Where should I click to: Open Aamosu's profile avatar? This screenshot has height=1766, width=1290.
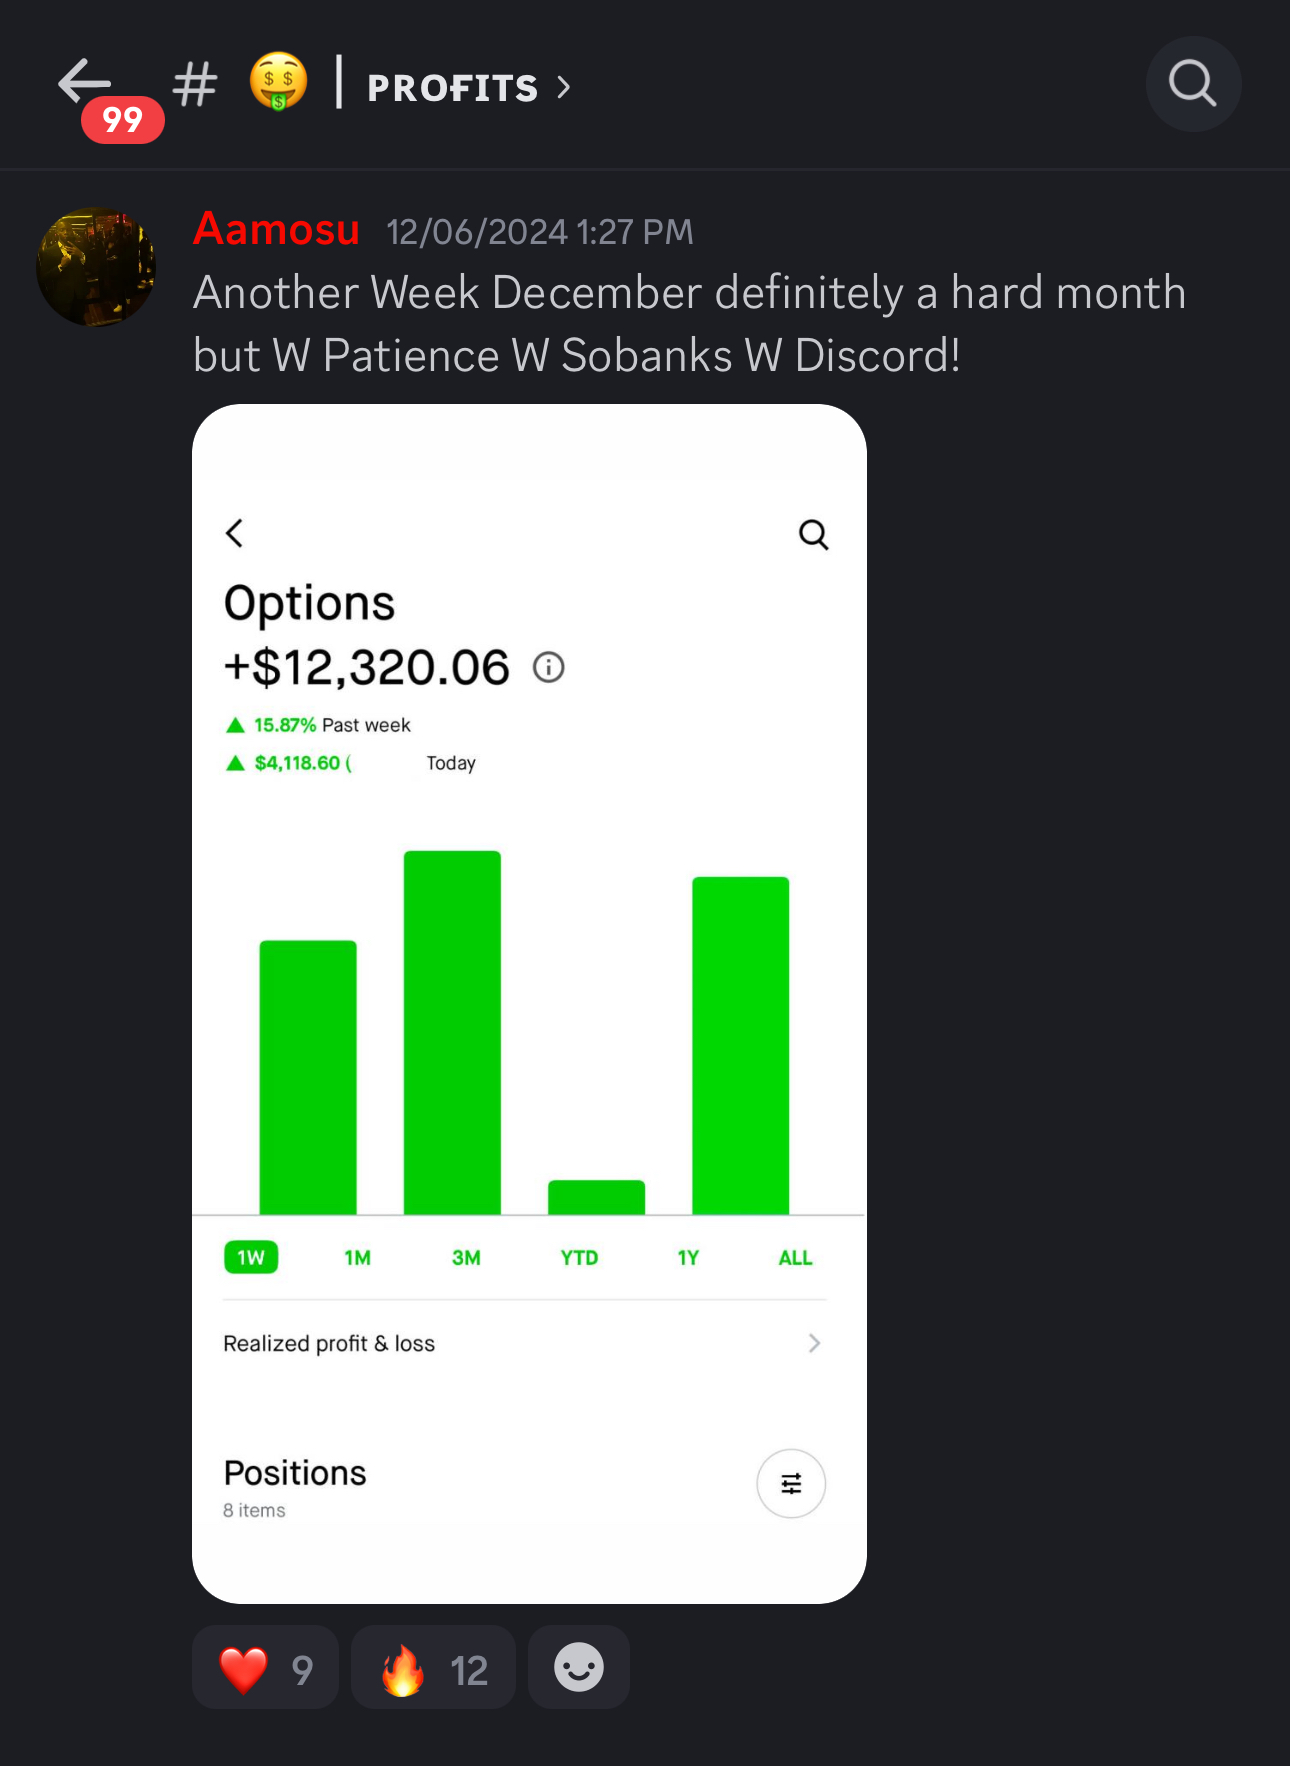pyautogui.click(x=96, y=267)
